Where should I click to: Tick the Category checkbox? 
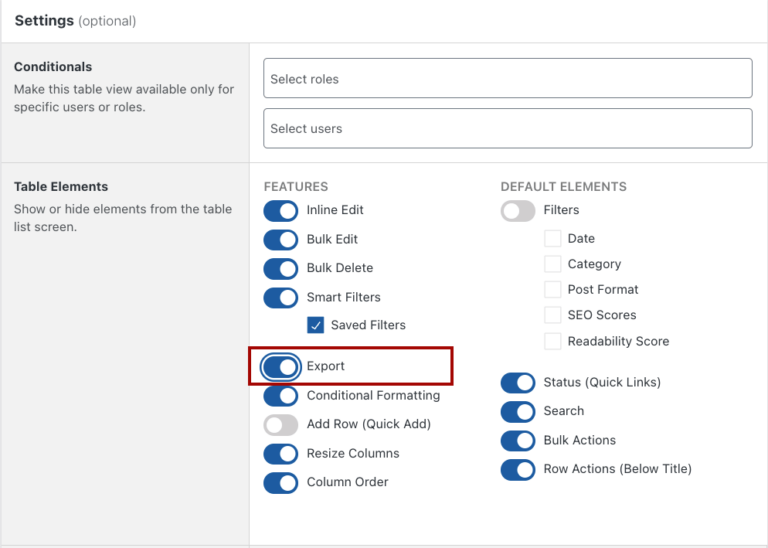[552, 264]
